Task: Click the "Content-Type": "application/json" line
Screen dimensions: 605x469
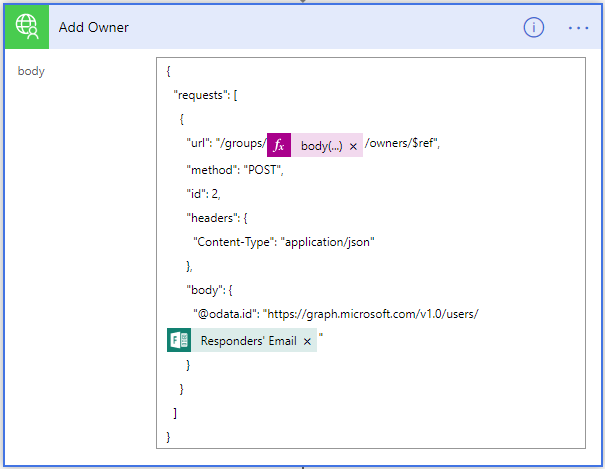Action: point(284,242)
